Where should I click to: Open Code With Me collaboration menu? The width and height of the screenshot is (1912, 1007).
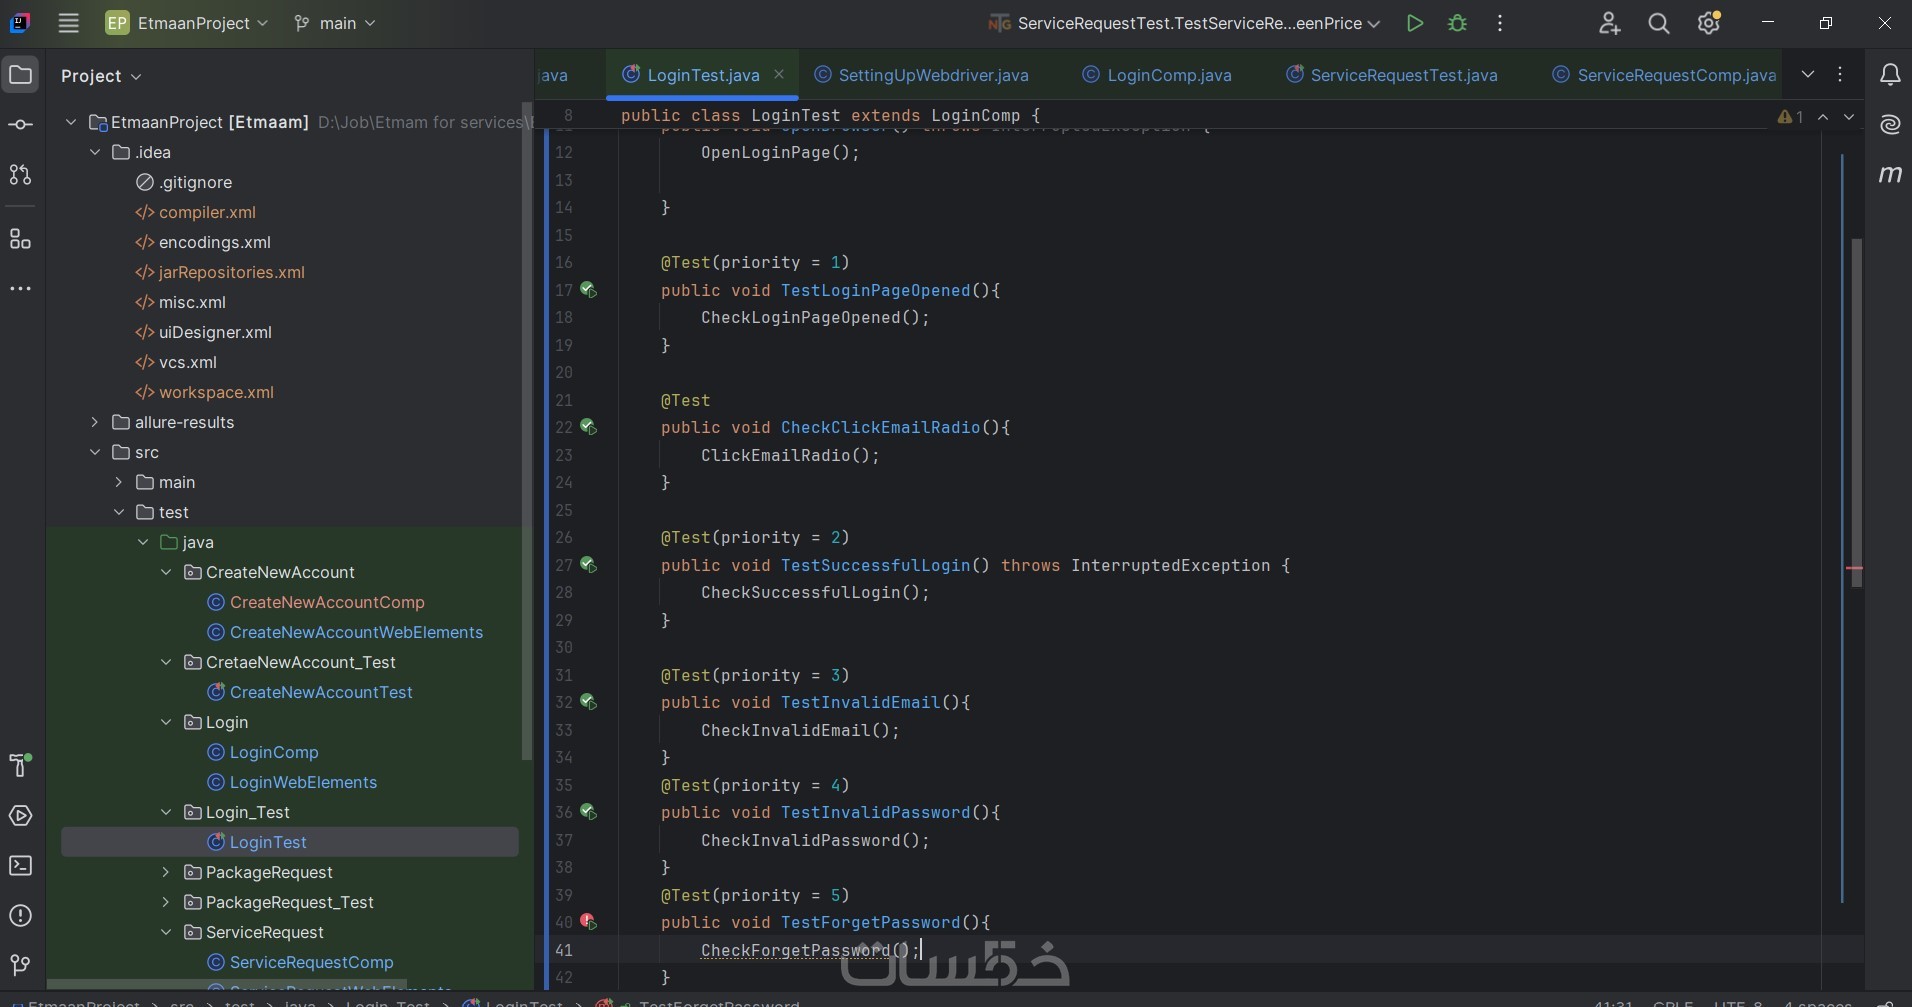click(1609, 23)
